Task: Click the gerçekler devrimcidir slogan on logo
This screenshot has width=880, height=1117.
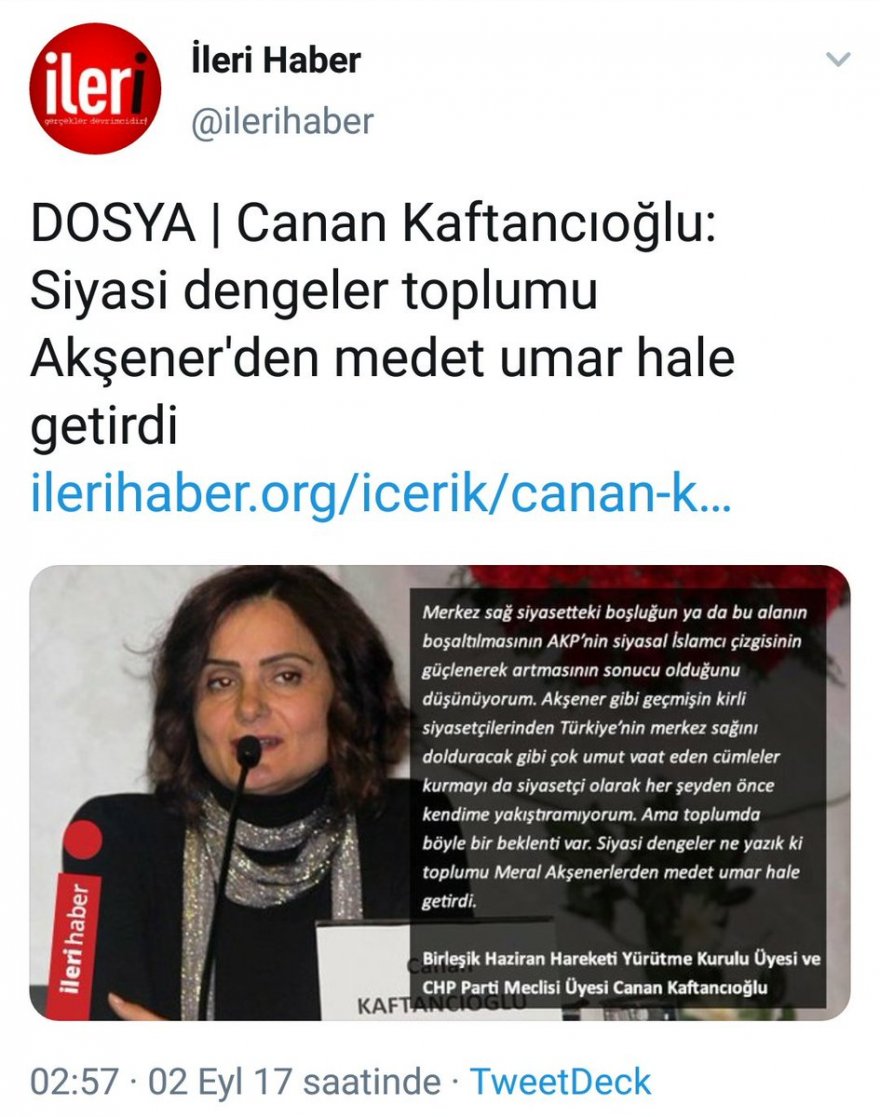Action: click(x=95, y=121)
